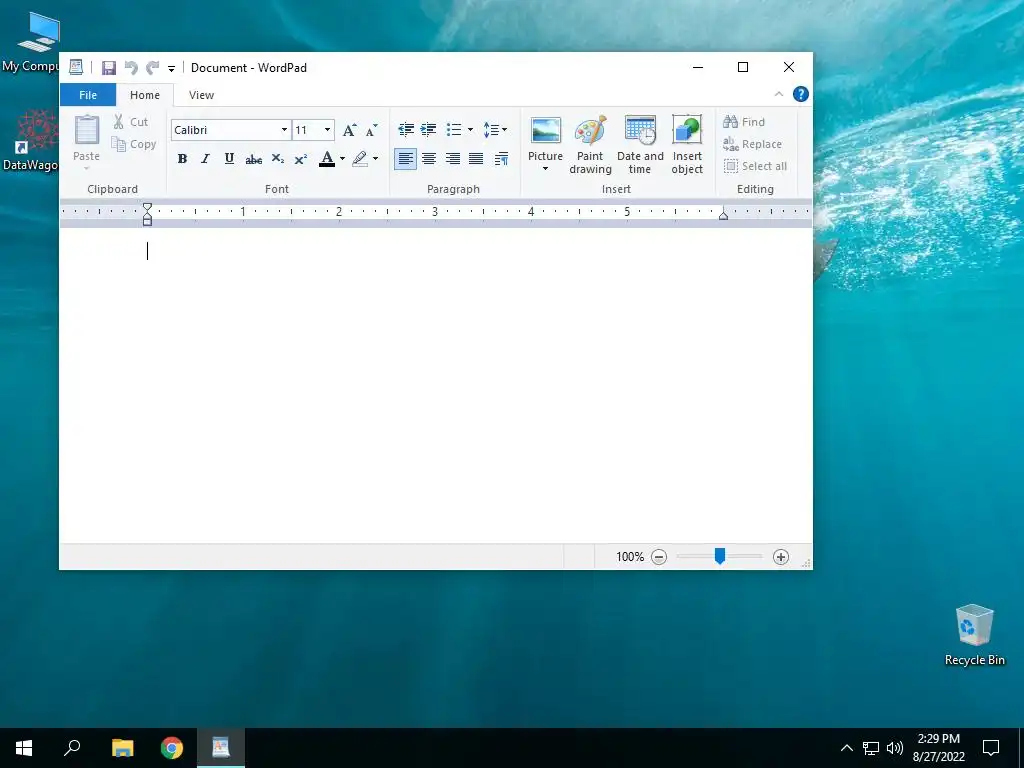Viewport: 1024px width, 768px height.
Task: Click the zoom slider handle
Action: [720, 556]
